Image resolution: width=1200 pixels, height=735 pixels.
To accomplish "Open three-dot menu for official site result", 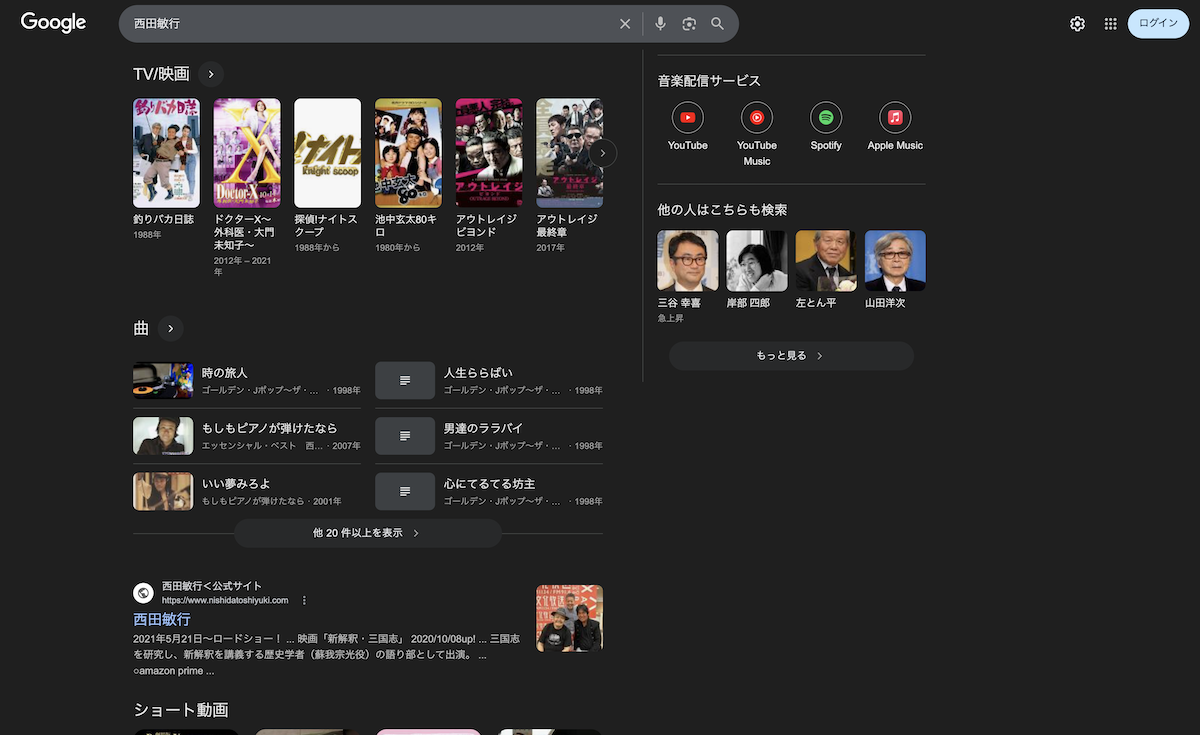I will tap(305, 600).
